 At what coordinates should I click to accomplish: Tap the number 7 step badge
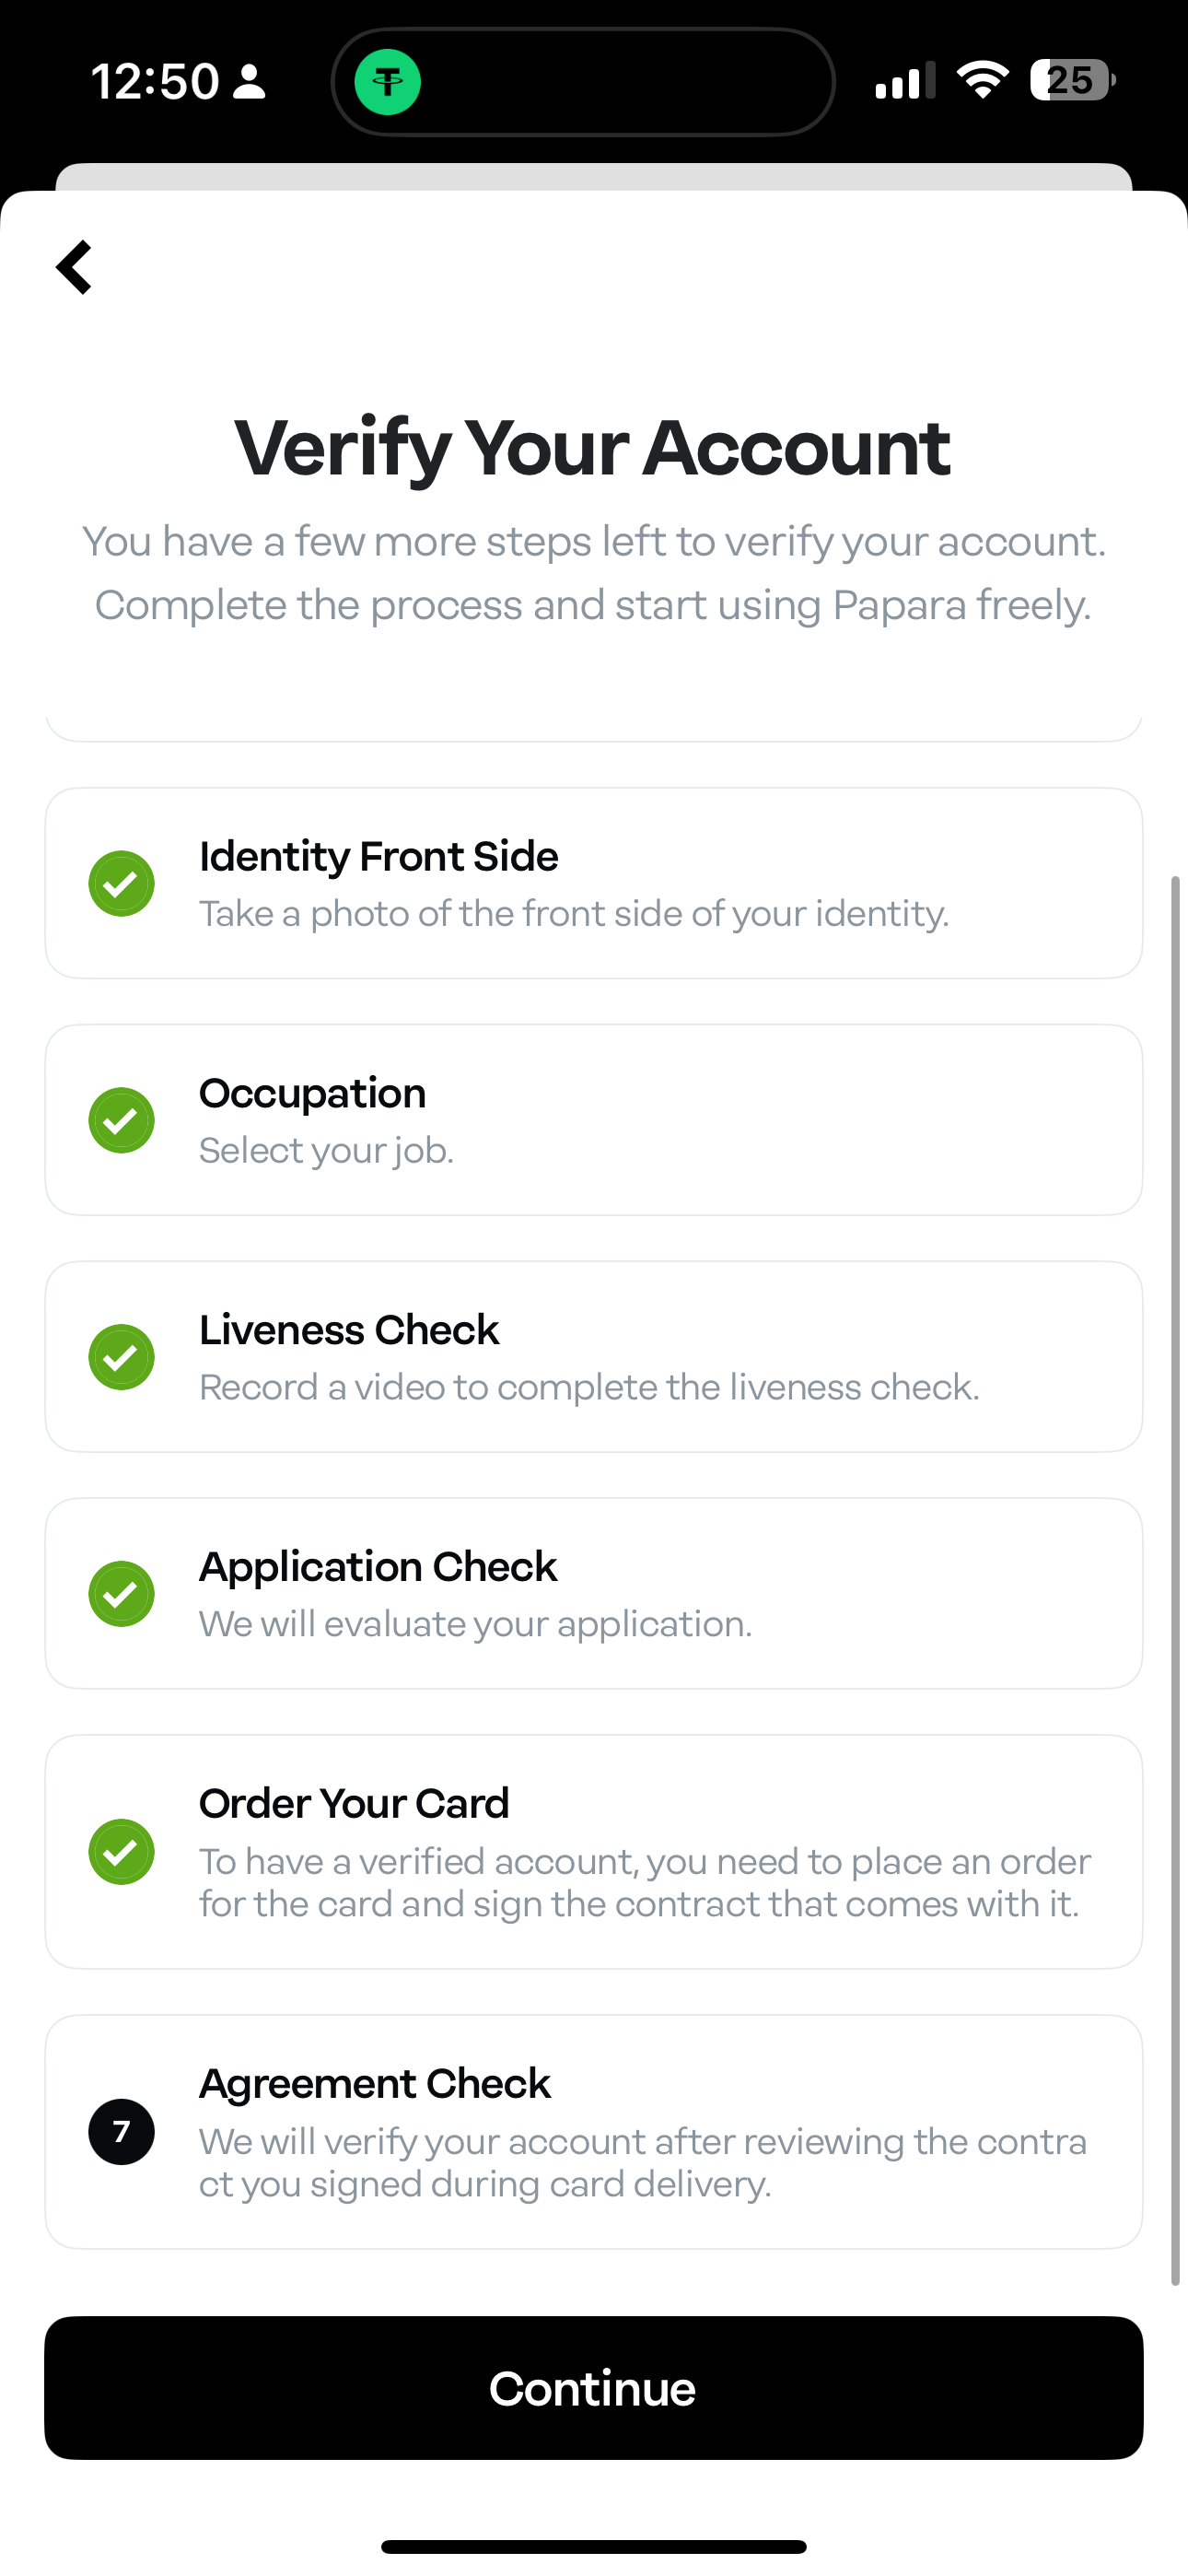click(x=121, y=2132)
